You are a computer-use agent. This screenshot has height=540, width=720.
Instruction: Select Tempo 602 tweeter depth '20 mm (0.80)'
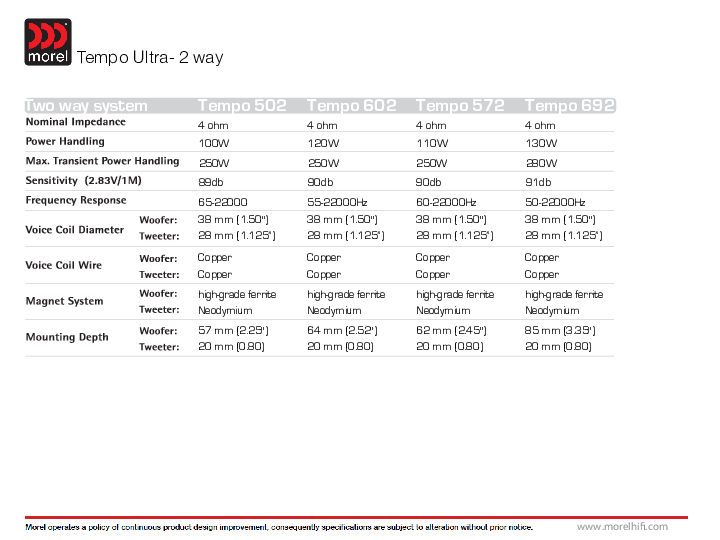point(340,346)
